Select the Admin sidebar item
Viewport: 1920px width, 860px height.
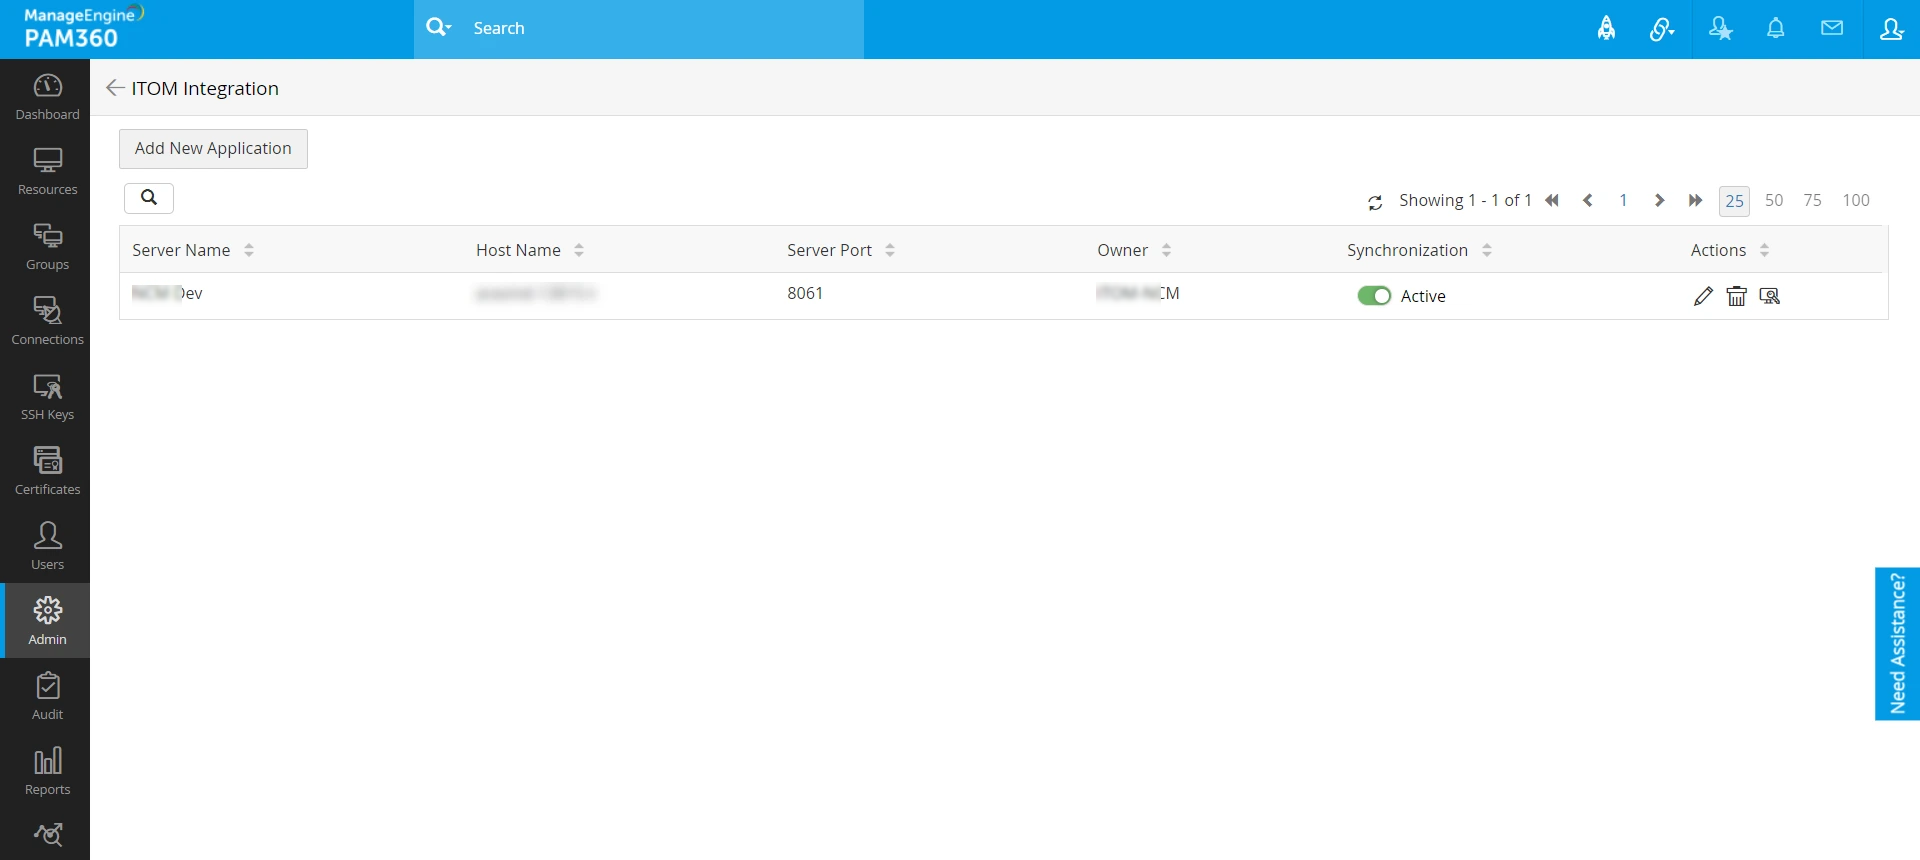[x=47, y=621]
